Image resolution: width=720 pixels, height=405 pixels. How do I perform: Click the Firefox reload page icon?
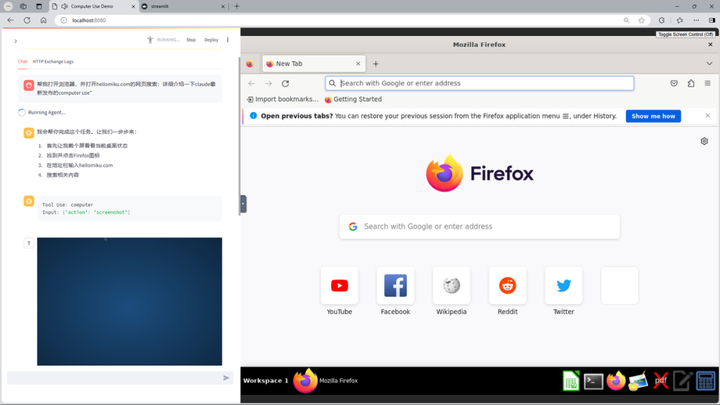click(285, 83)
